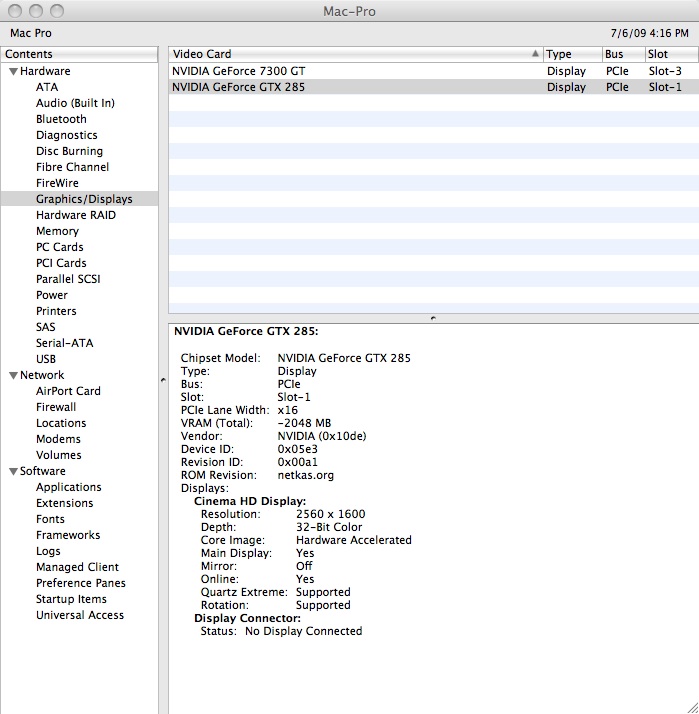
Task: Click the Contents column header
Action: click(x=79, y=54)
